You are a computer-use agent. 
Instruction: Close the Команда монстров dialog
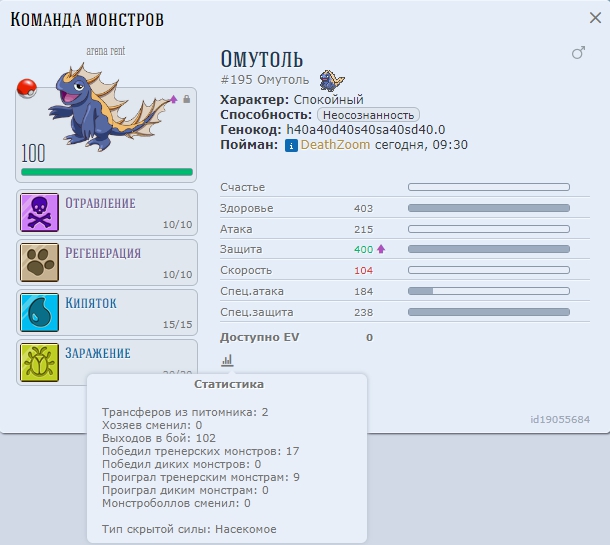coord(595,18)
